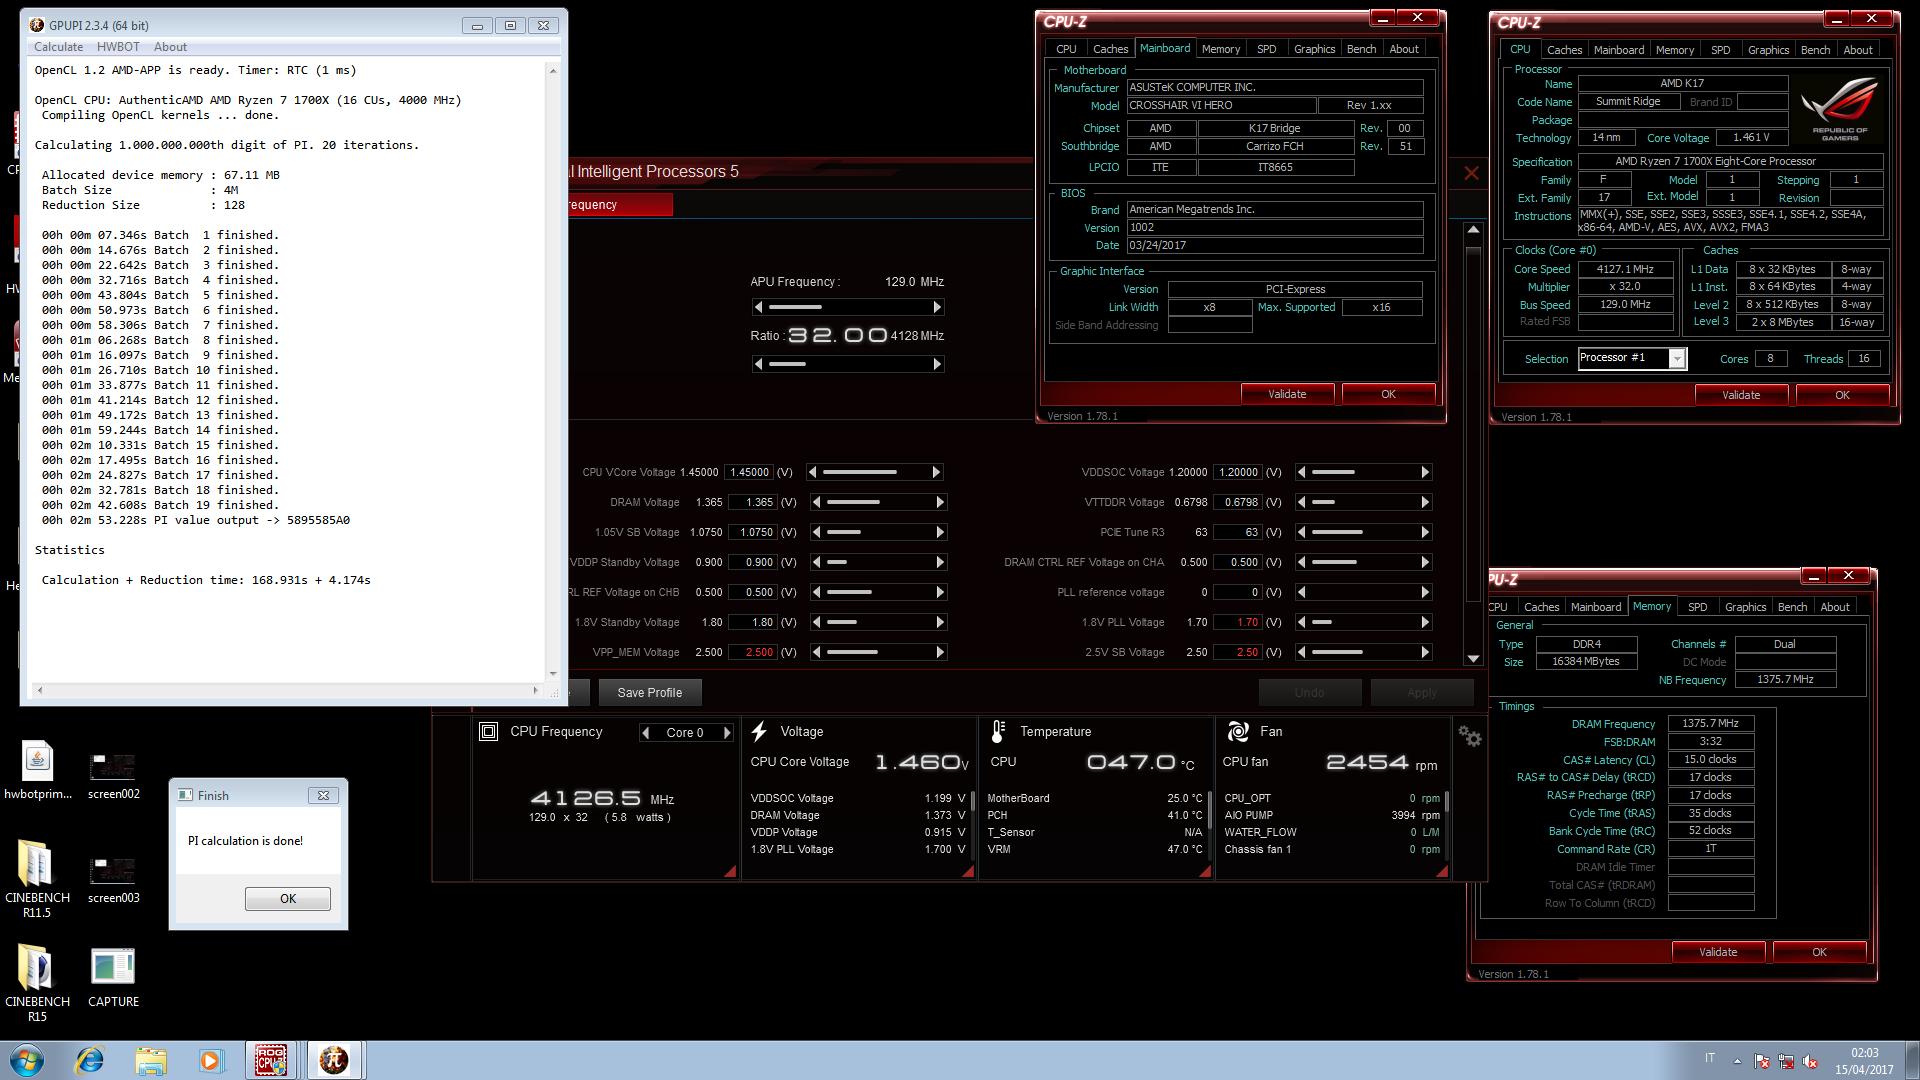This screenshot has height=1080, width=1920.
Task: Select next core in CPU Frequency
Action: pyautogui.click(x=727, y=733)
